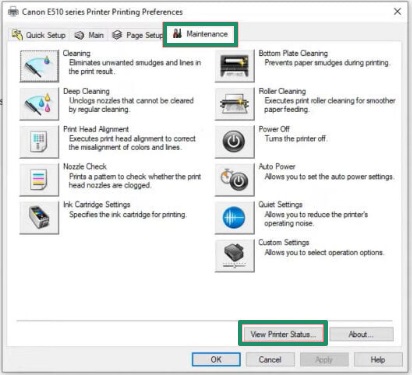
Task: Go to the Page Setup tab
Action: pos(137,35)
